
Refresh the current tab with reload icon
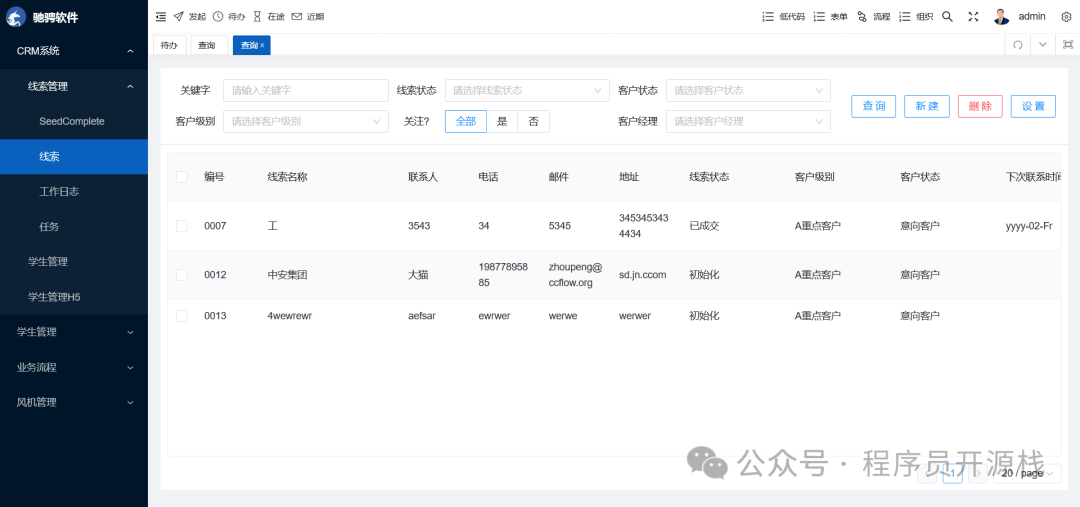(1017, 45)
